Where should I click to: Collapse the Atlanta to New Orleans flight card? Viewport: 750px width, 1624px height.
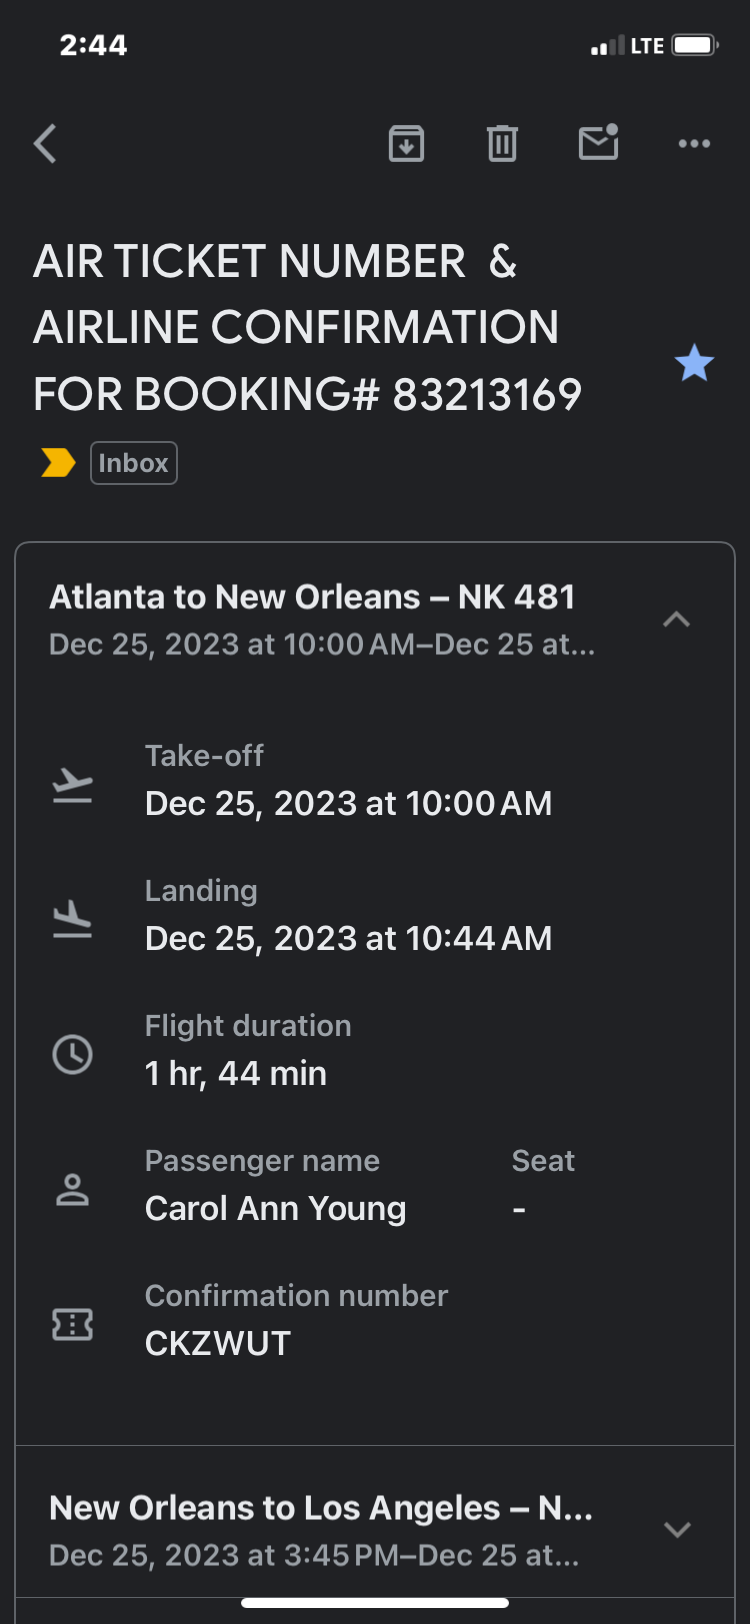(677, 620)
